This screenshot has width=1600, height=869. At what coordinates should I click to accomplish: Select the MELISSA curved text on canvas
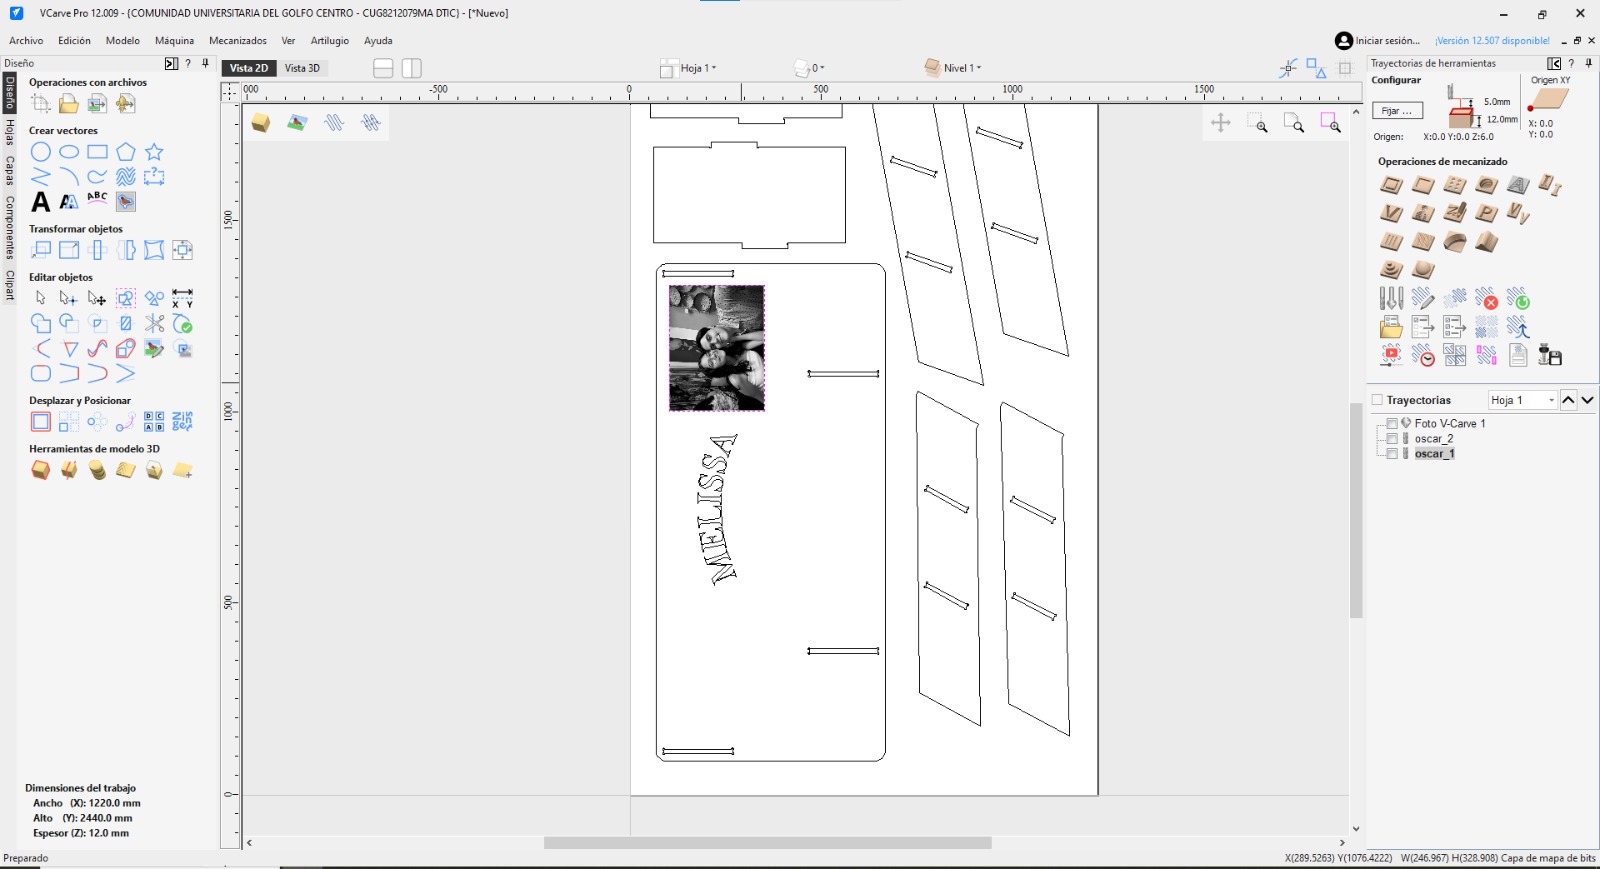[717, 509]
